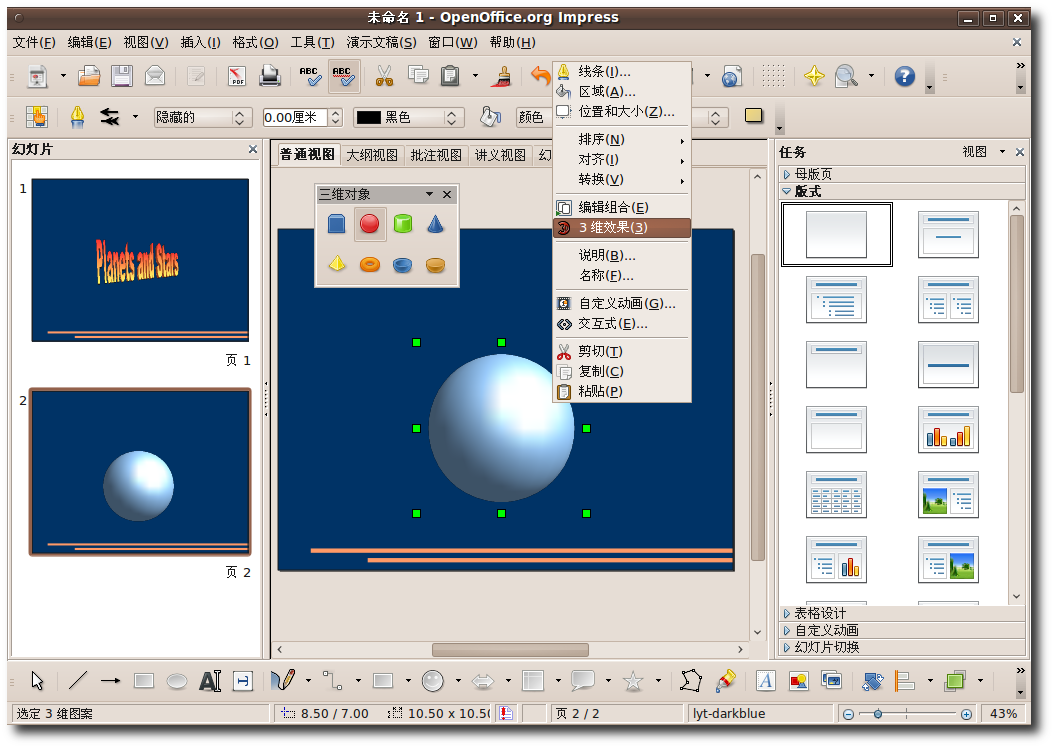The height and width of the screenshot is (748, 1054).
Task: Collapse the 版式 section
Action: point(902,192)
